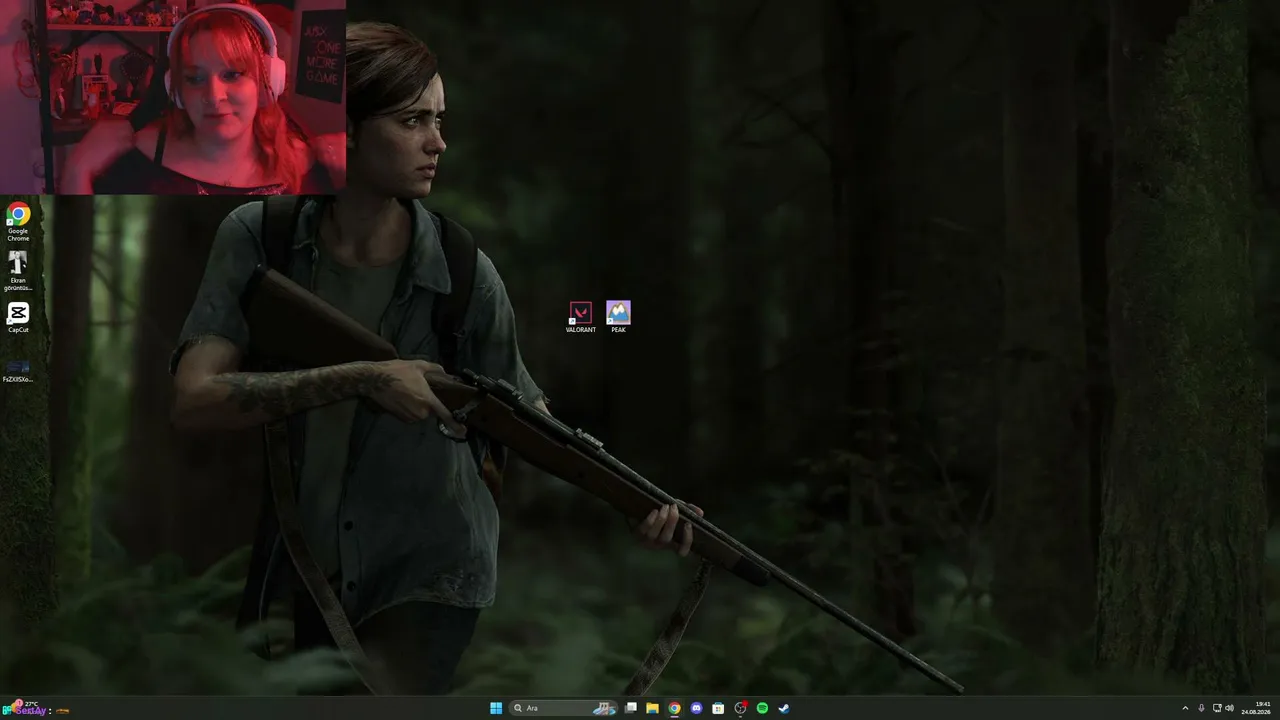1280x720 pixels.
Task: Click the microphone icon in system tray
Action: (1201, 708)
